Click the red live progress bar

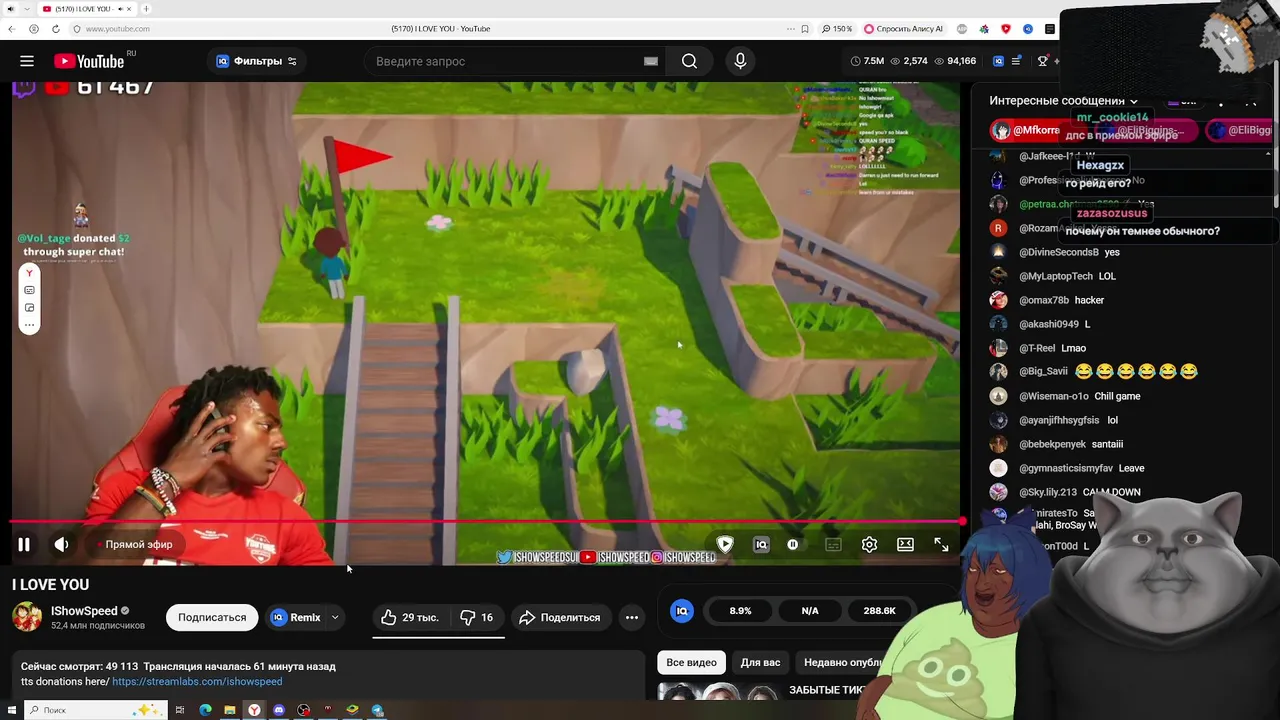tap(485, 521)
